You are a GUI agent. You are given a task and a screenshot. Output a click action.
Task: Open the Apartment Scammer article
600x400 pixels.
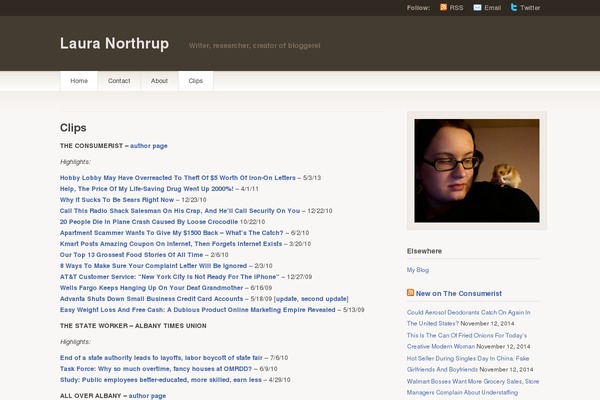tap(171, 233)
